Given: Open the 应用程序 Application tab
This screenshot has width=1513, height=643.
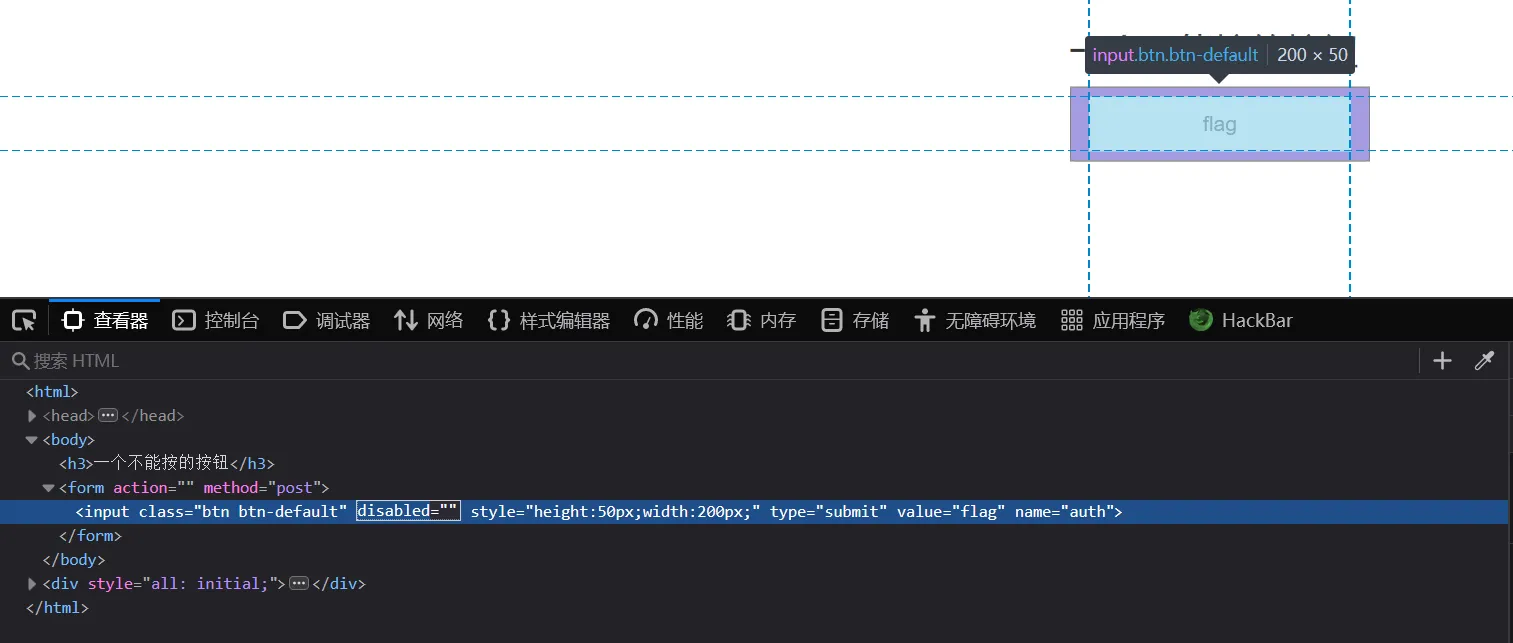Looking at the screenshot, I should (x=1112, y=321).
